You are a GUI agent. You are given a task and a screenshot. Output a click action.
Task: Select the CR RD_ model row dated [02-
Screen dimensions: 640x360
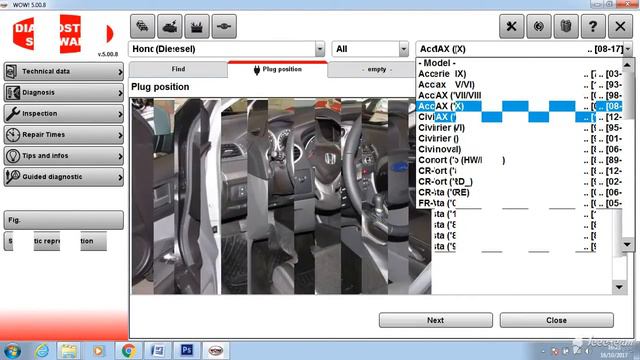point(519,182)
